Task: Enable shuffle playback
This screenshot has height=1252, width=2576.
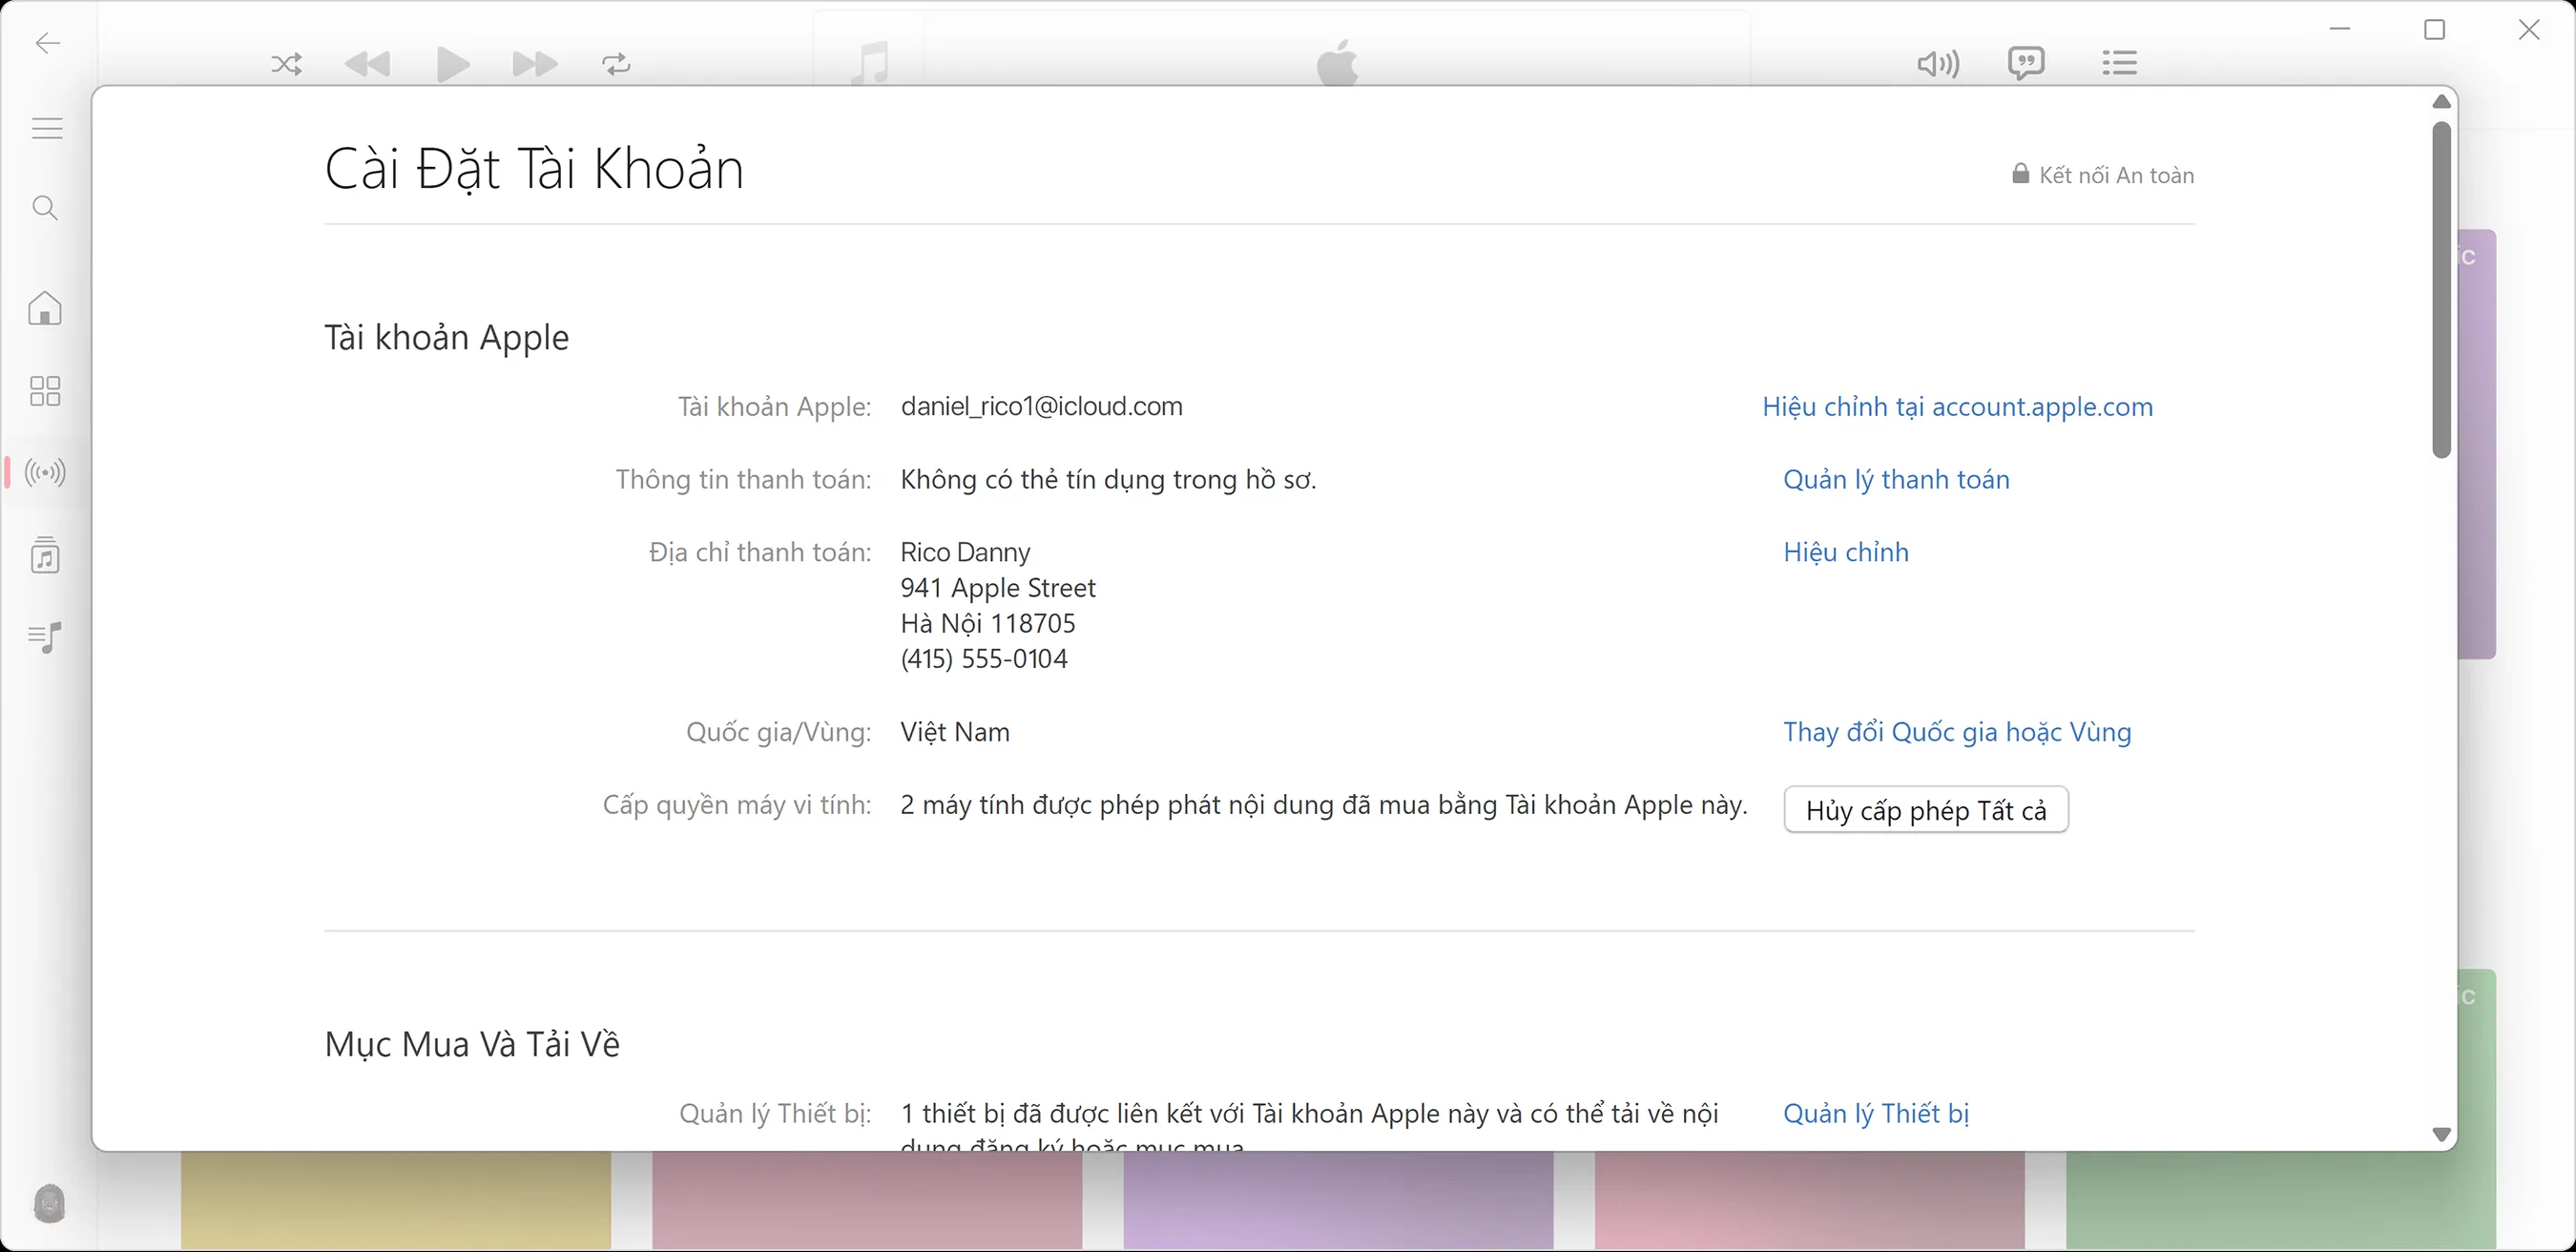Action: coord(286,64)
